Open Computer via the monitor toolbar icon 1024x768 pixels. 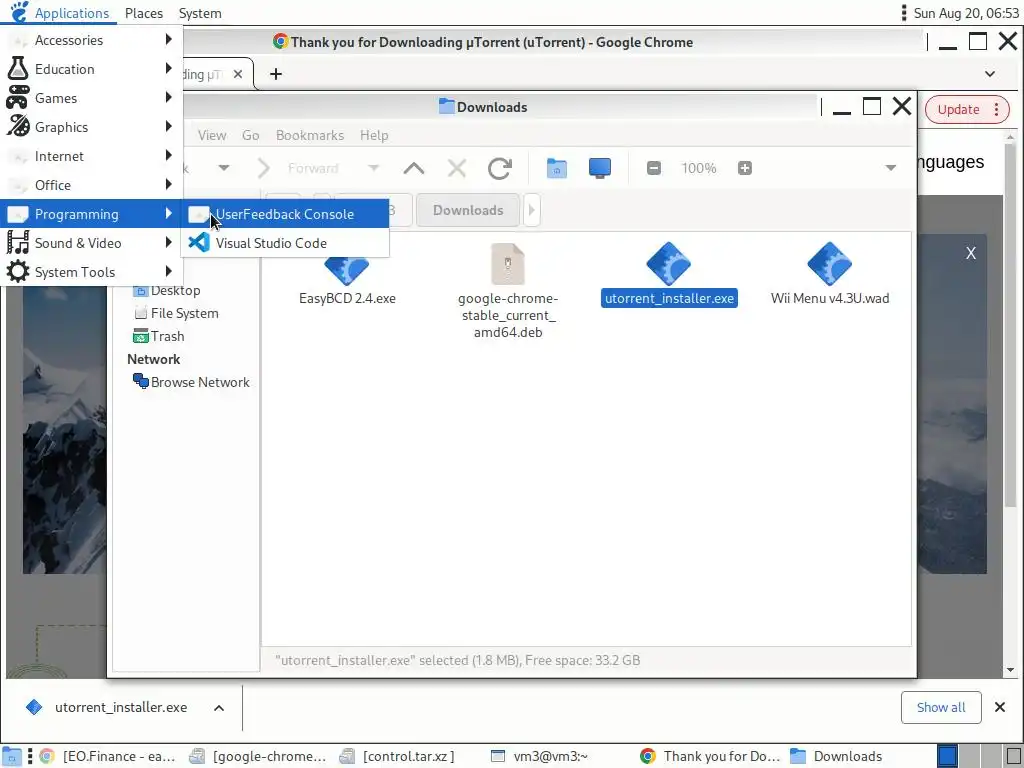pyautogui.click(x=600, y=168)
